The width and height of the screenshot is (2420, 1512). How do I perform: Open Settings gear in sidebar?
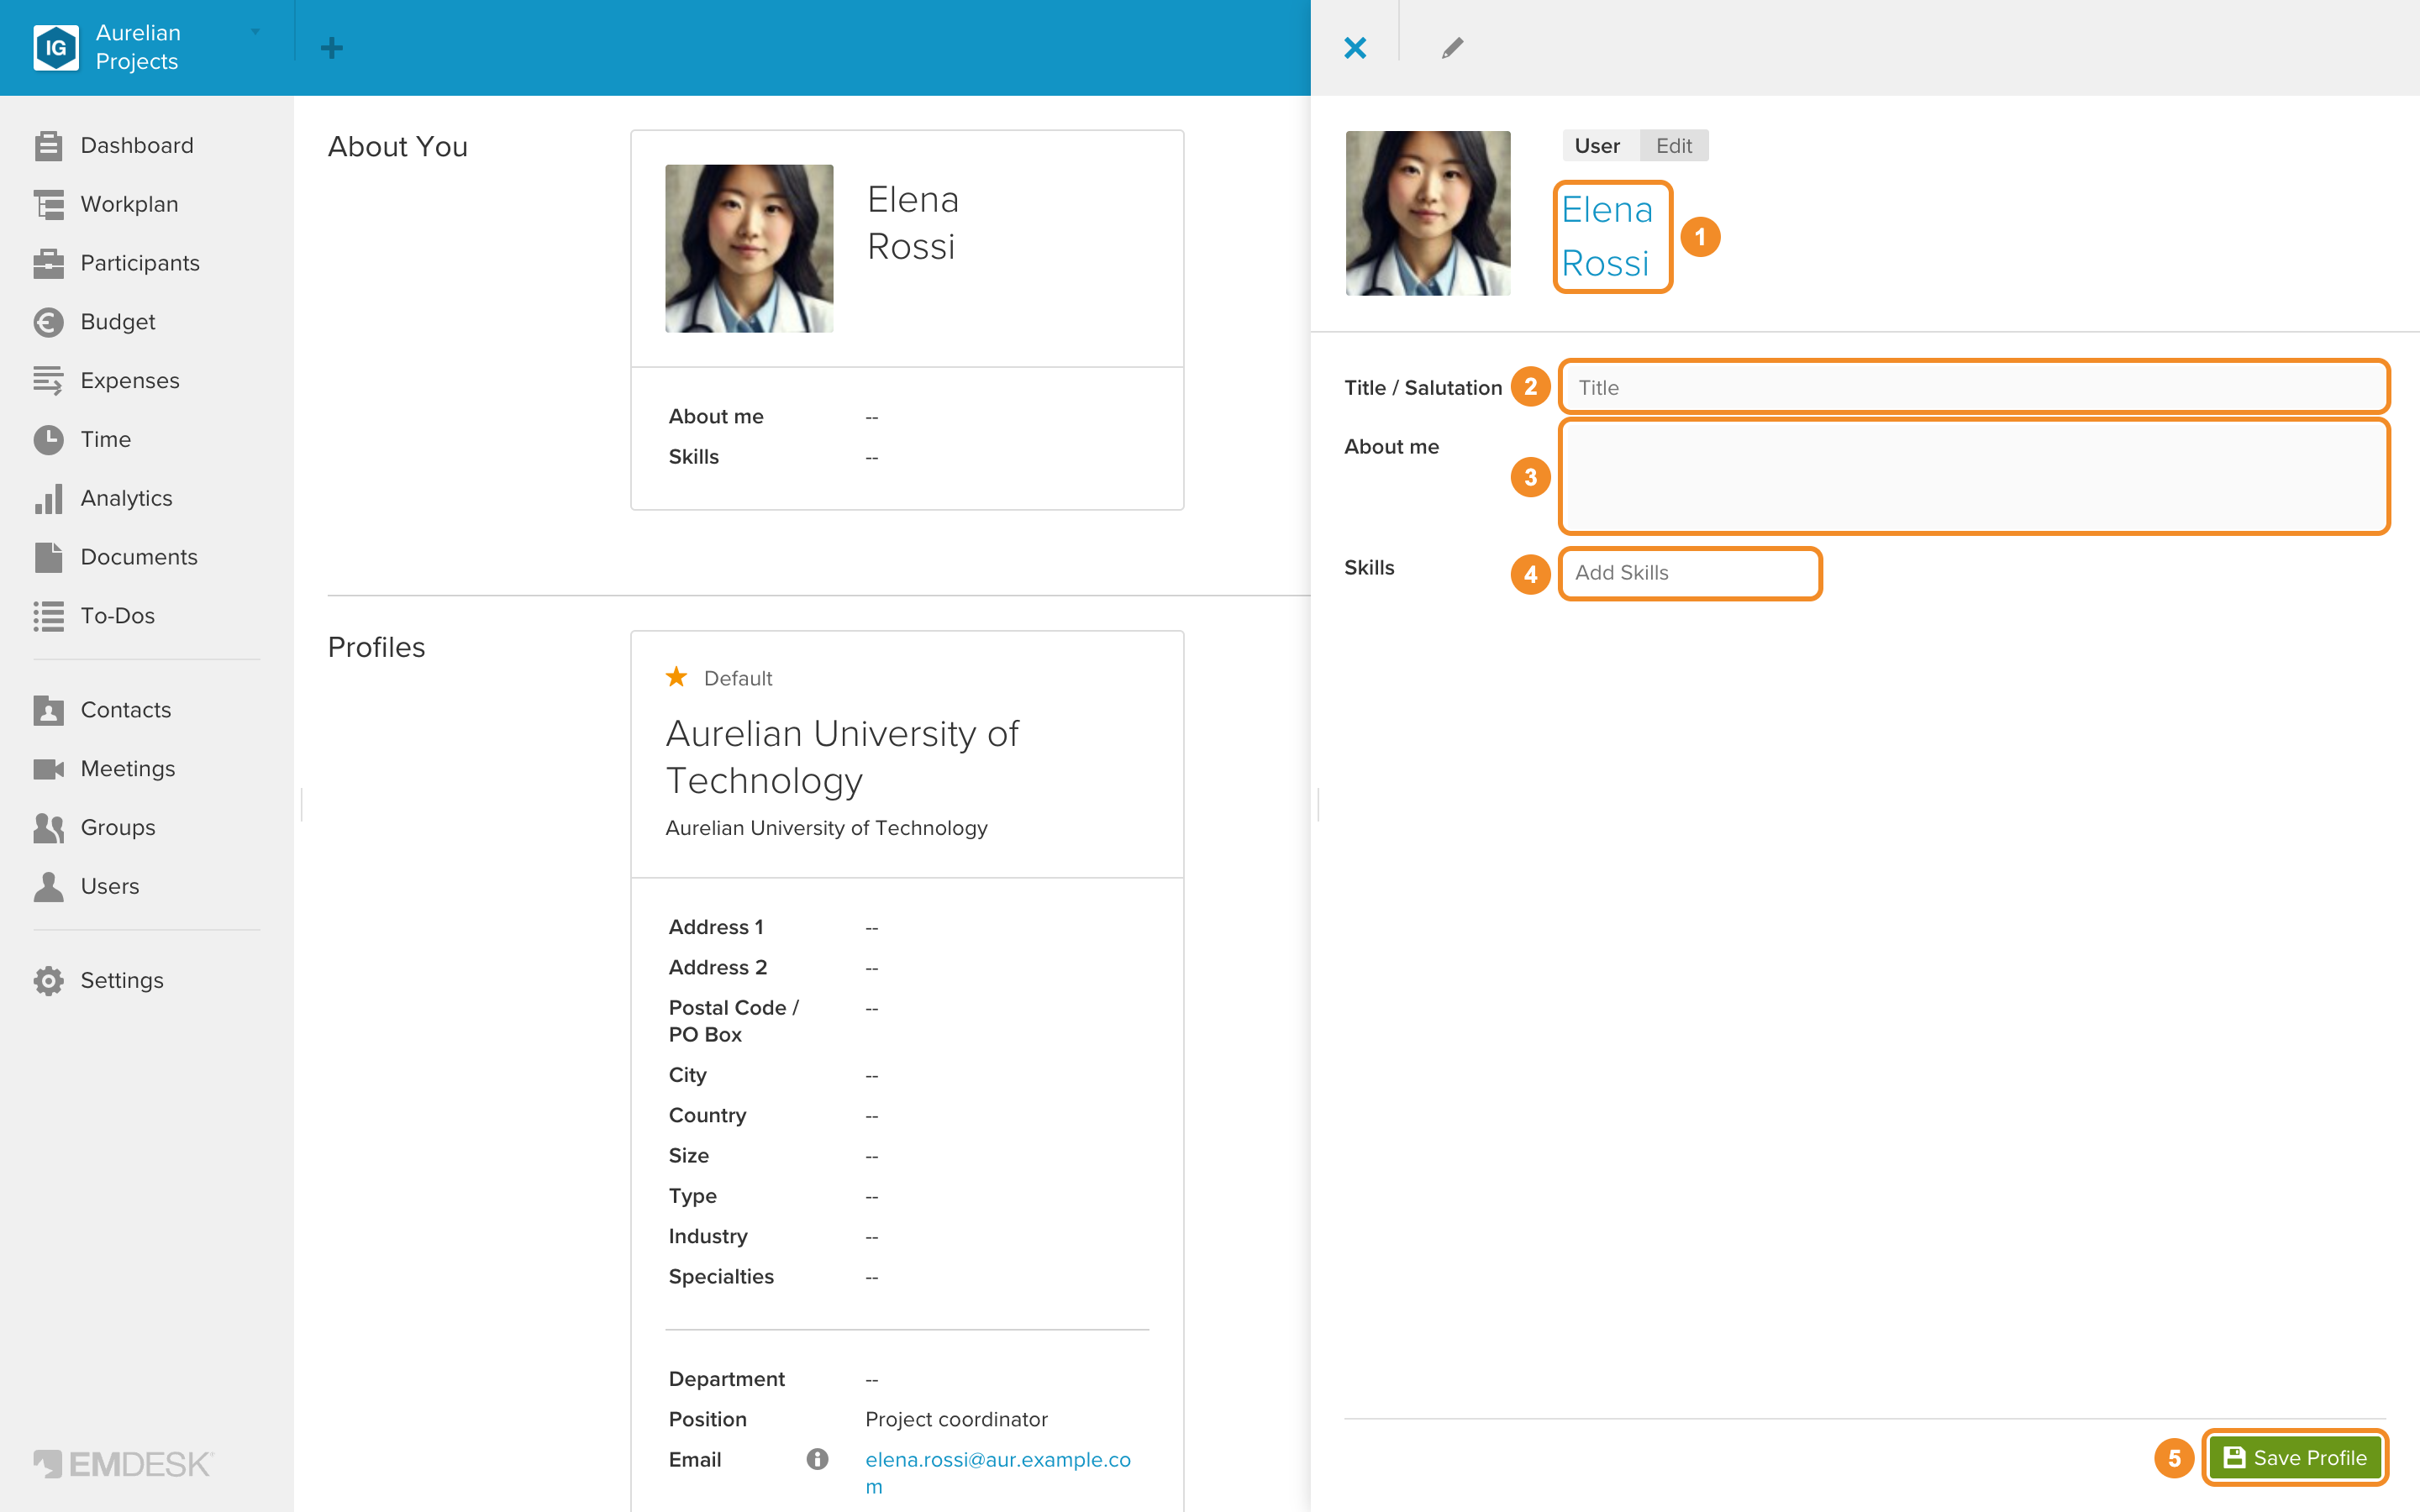point(48,981)
